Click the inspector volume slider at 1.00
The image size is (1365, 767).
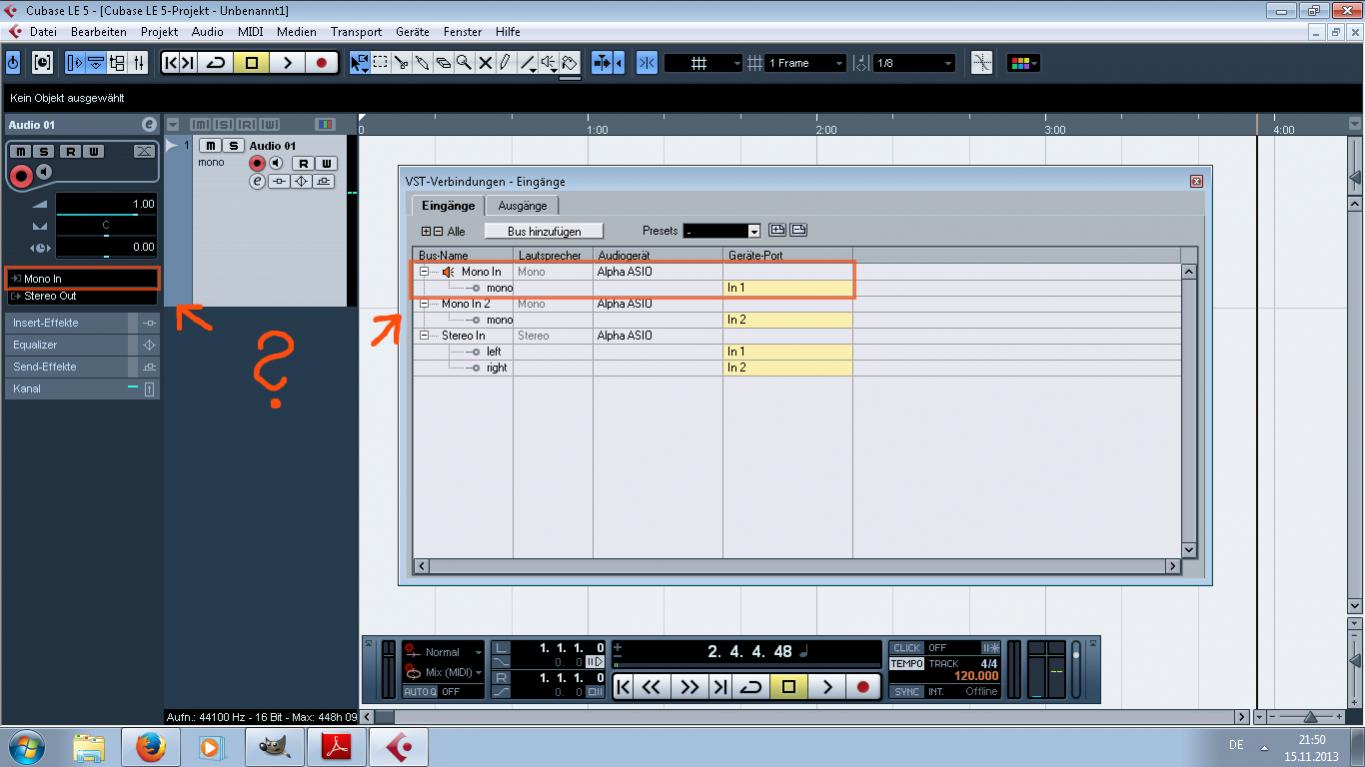(106, 205)
